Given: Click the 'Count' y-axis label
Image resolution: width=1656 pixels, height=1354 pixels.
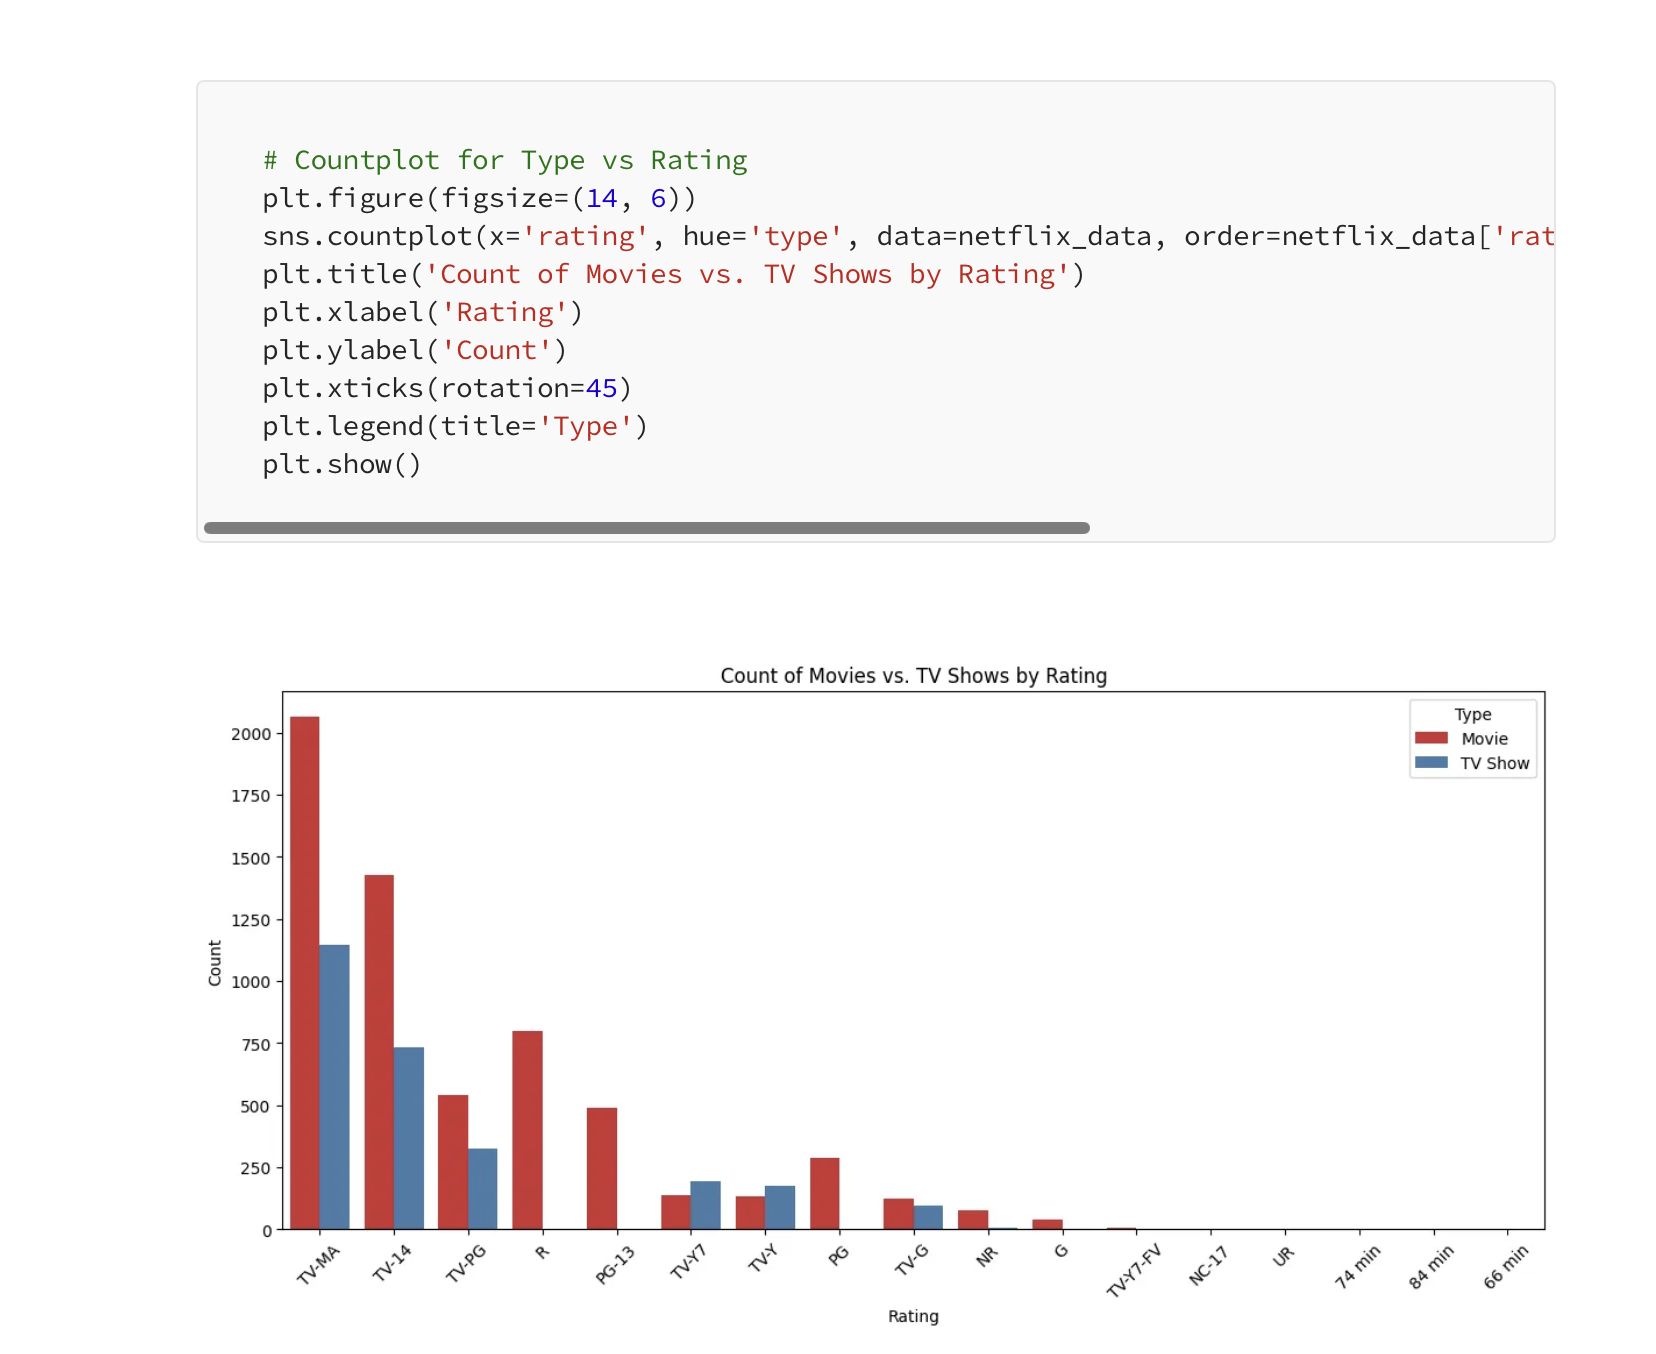Looking at the screenshot, I should click(x=215, y=962).
